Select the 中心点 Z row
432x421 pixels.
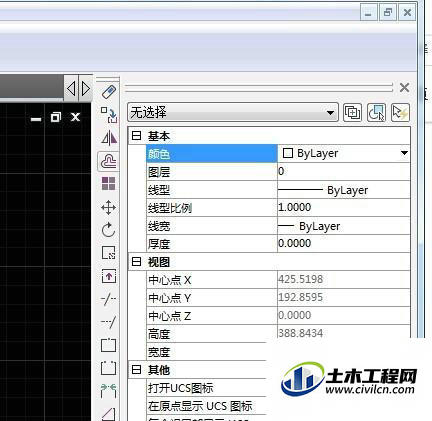pos(278,316)
